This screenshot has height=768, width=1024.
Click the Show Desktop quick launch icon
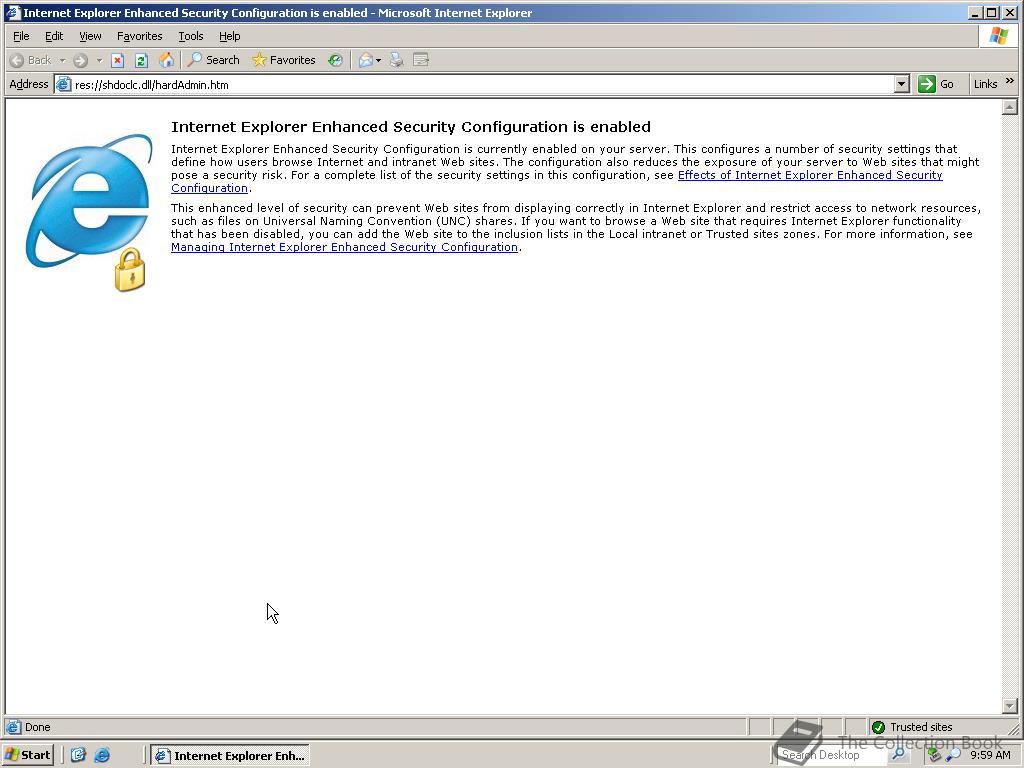pos(78,755)
